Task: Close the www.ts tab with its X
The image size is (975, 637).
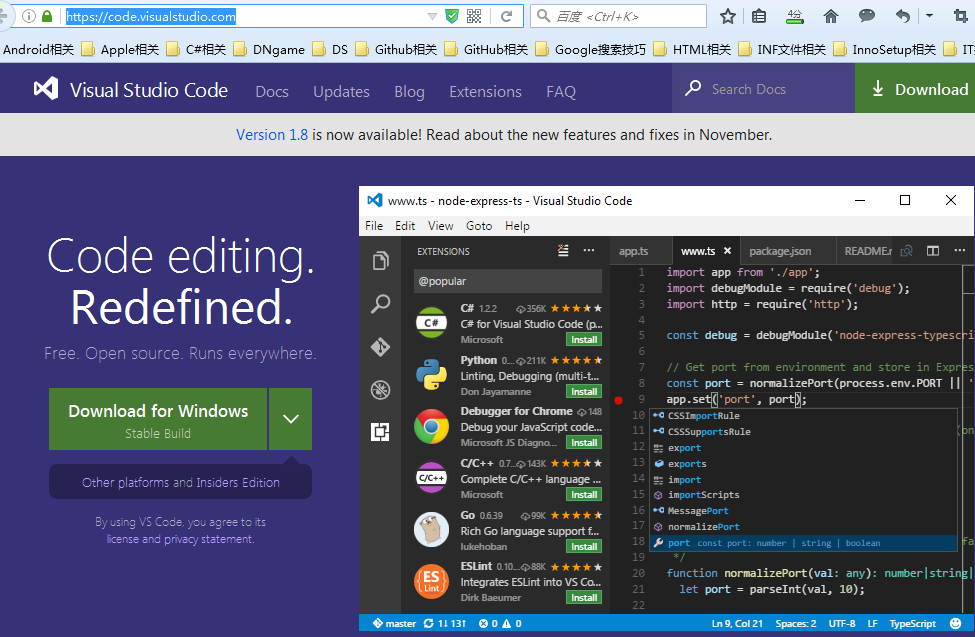Action: tap(727, 251)
